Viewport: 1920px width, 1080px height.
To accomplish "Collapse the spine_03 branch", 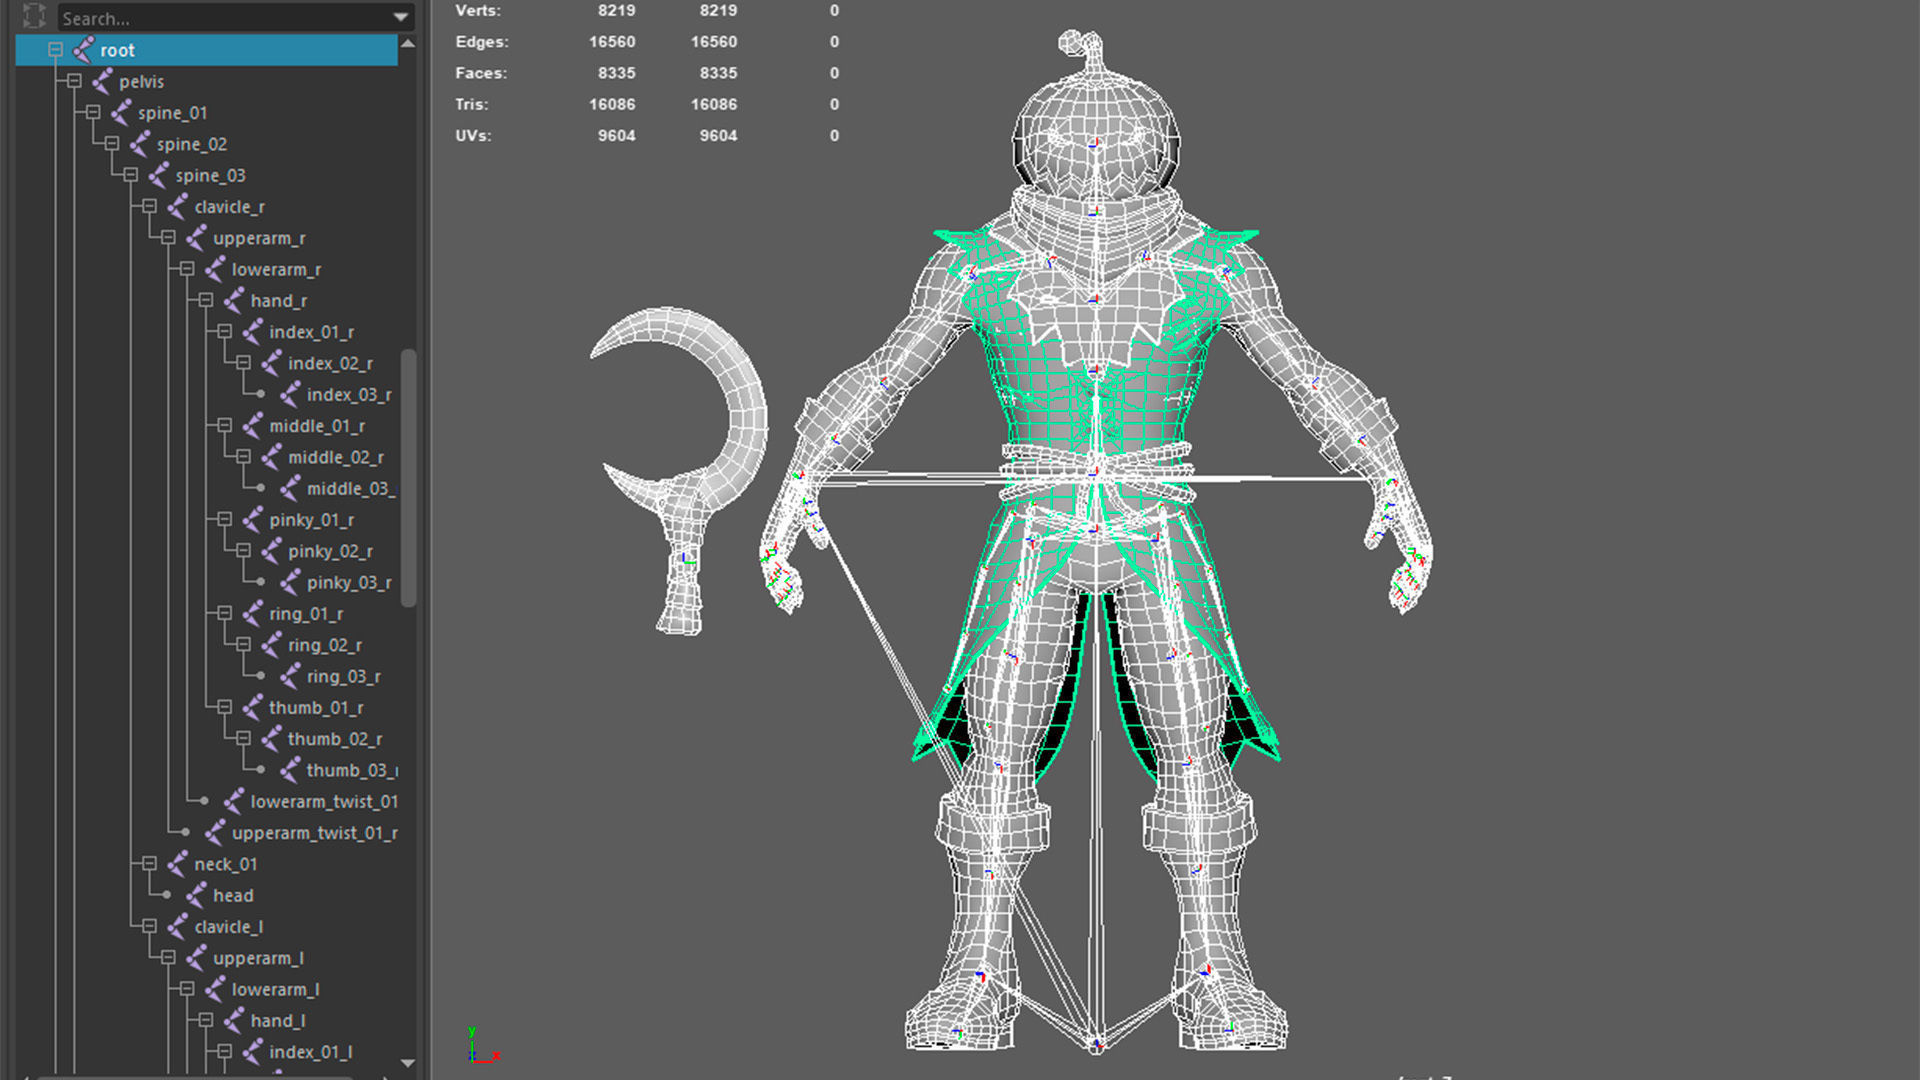I will (x=131, y=175).
